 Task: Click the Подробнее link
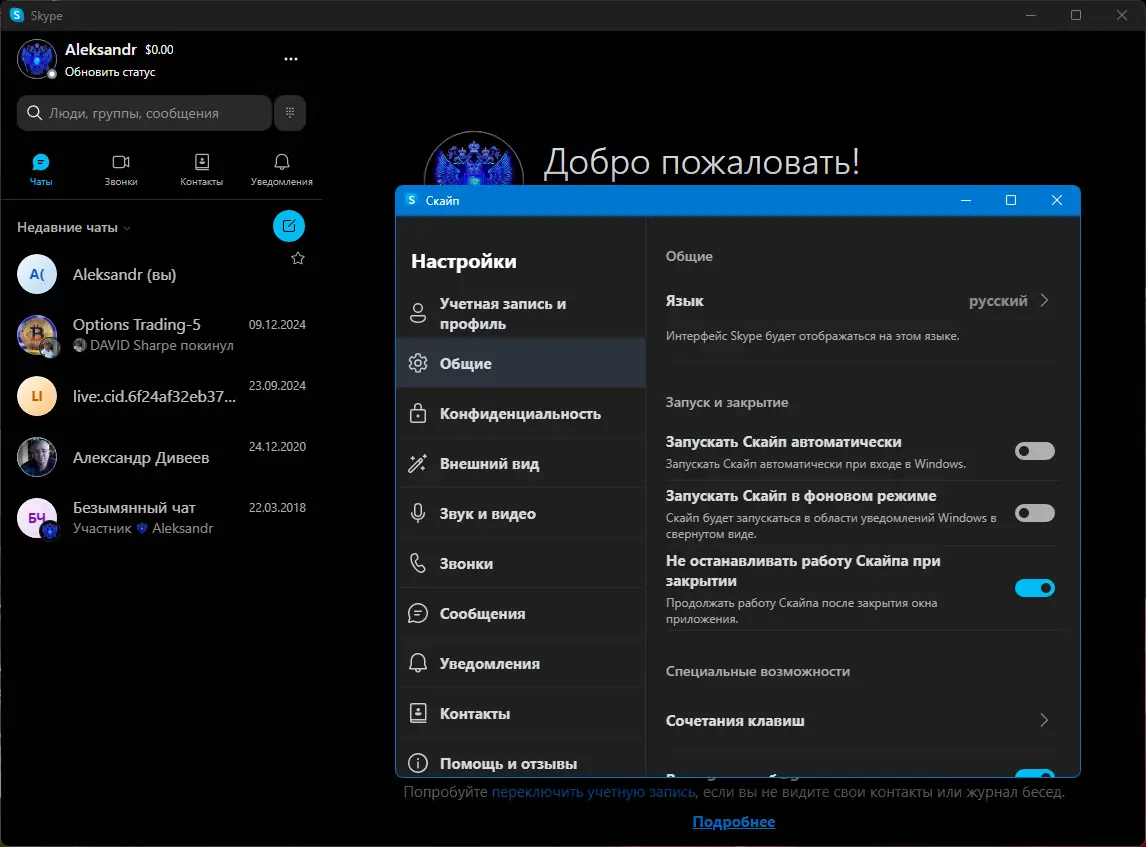733,821
